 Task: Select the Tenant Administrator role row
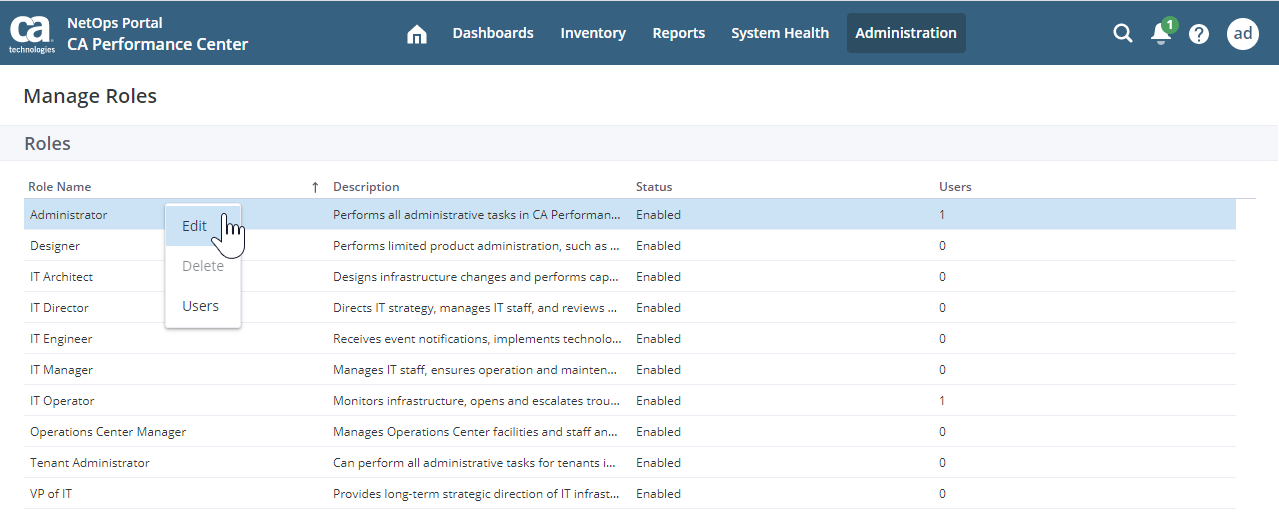coord(90,463)
